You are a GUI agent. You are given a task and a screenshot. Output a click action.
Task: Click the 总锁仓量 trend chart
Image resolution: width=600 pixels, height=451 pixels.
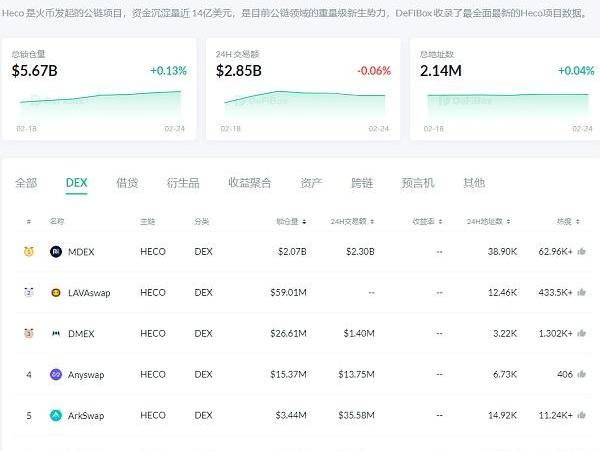[x=99, y=100]
